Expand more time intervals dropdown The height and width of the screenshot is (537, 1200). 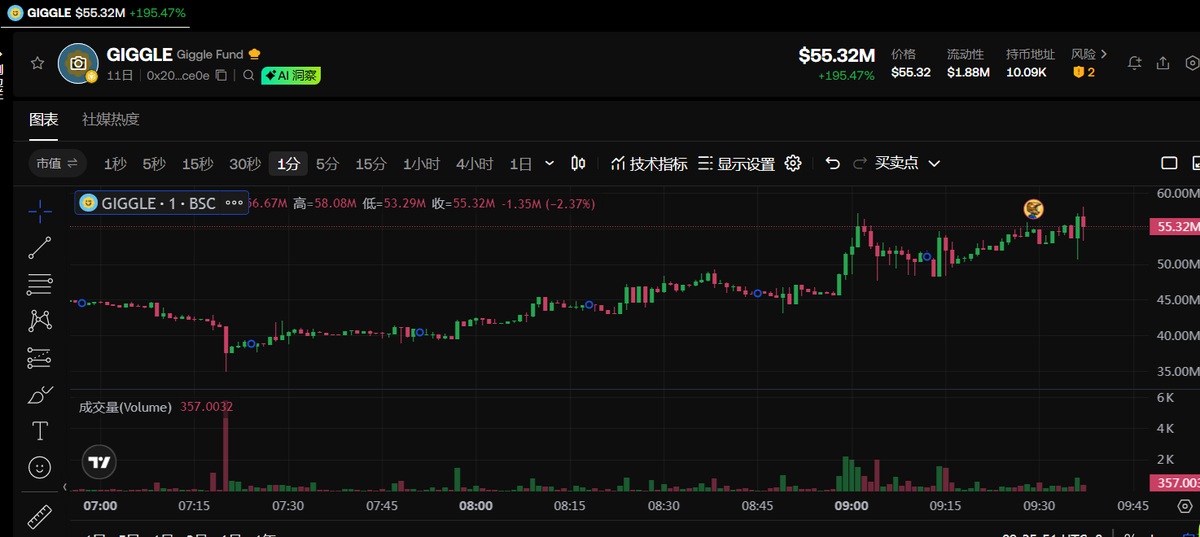tap(549, 163)
